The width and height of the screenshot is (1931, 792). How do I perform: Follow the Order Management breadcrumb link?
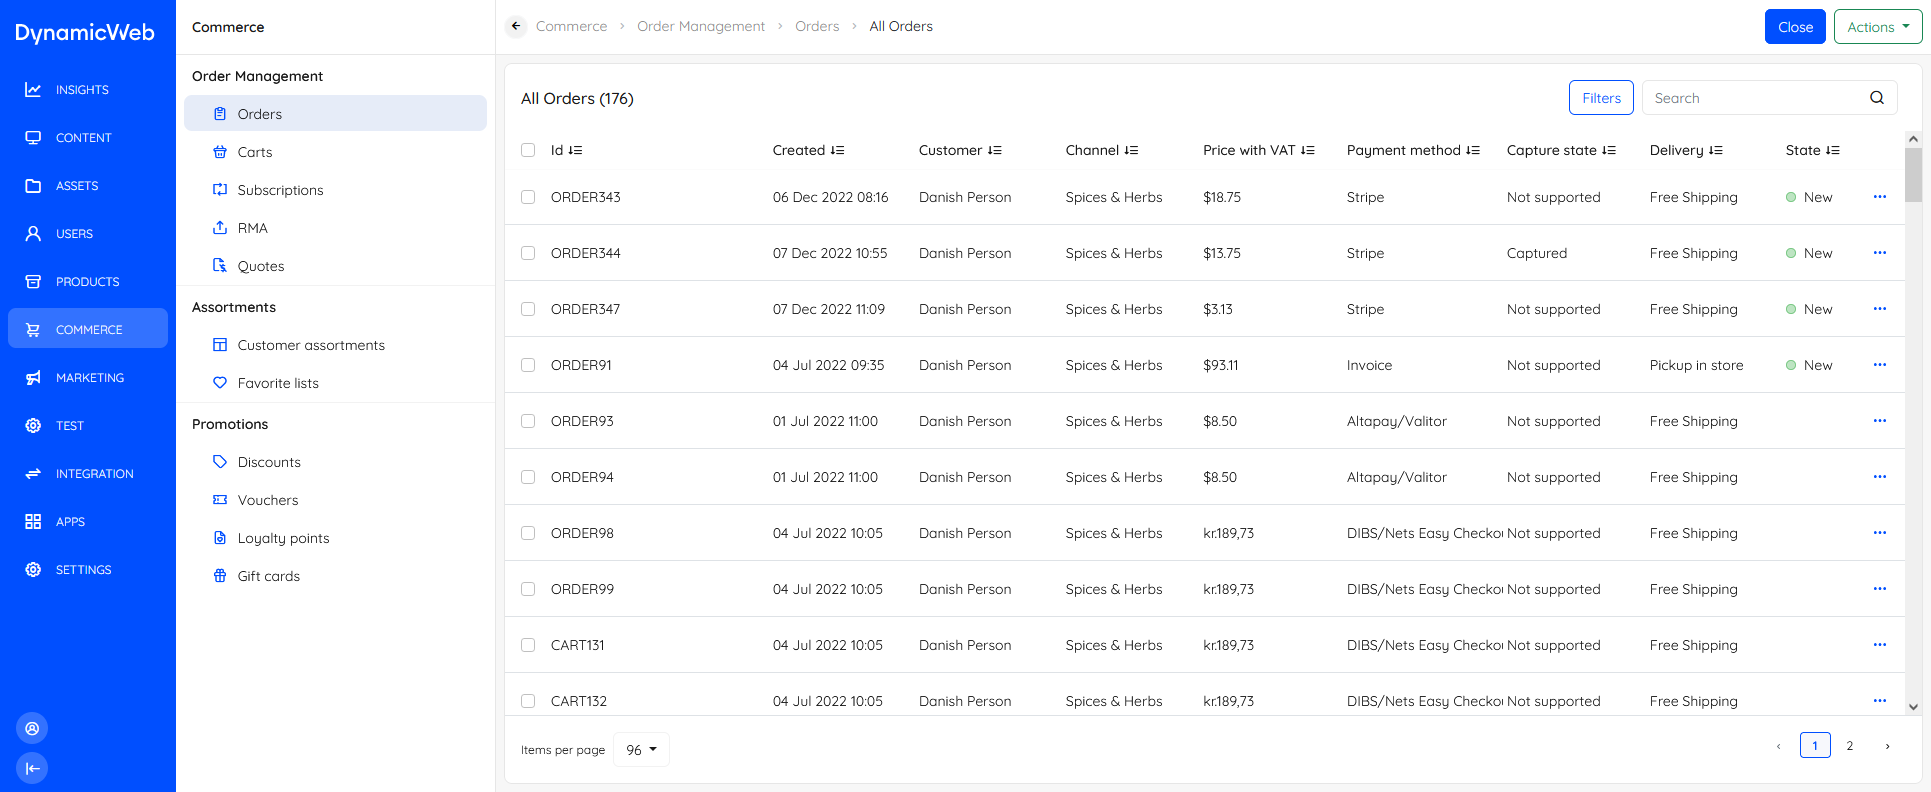tap(701, 27)
